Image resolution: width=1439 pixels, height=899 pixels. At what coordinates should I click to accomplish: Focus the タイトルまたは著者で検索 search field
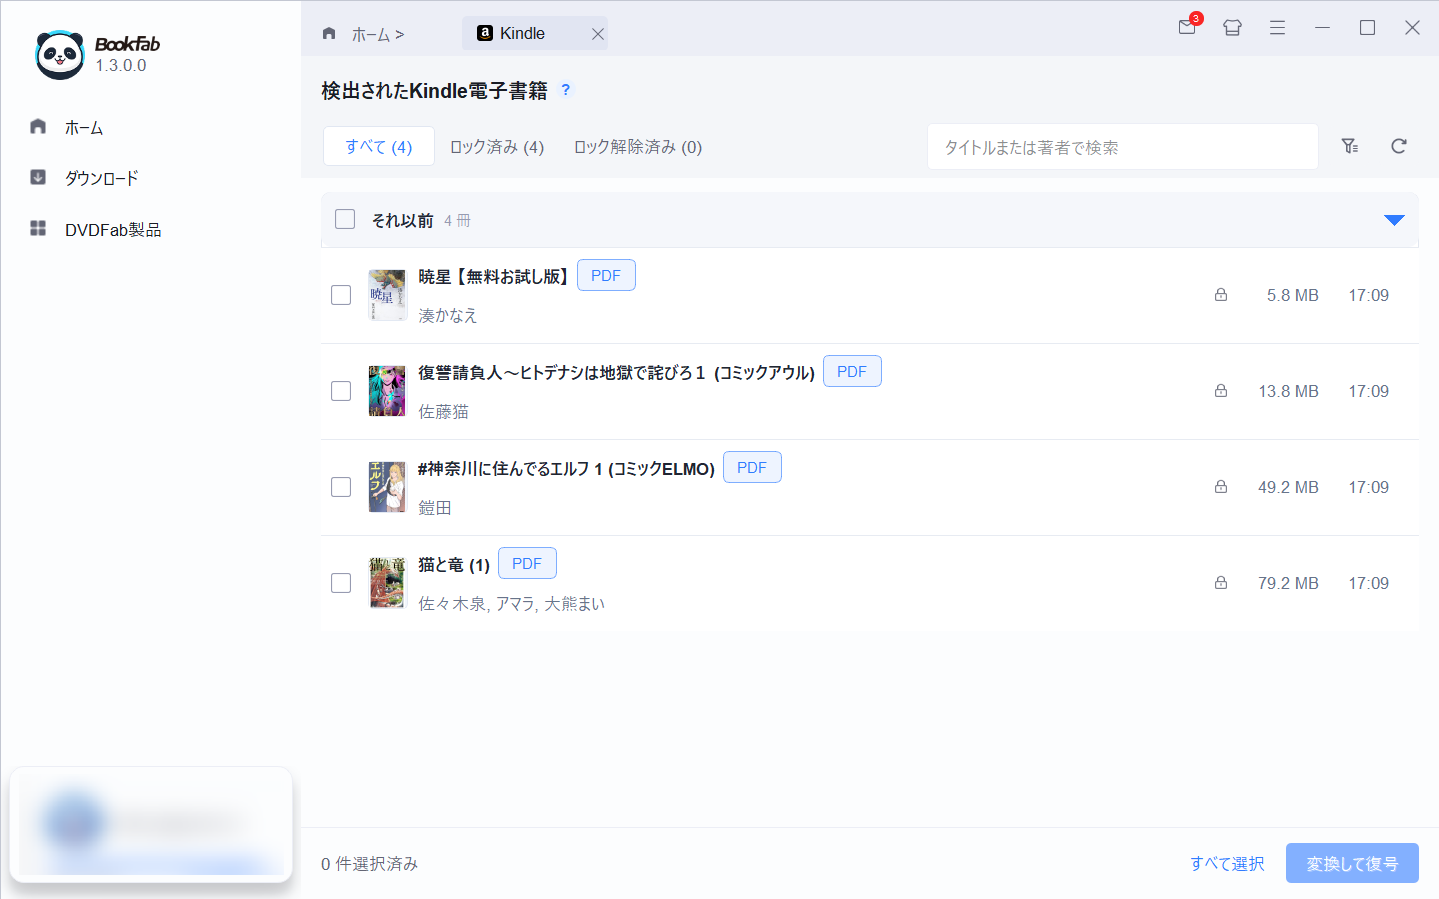pyautogui.click(x=1122, y=147)
